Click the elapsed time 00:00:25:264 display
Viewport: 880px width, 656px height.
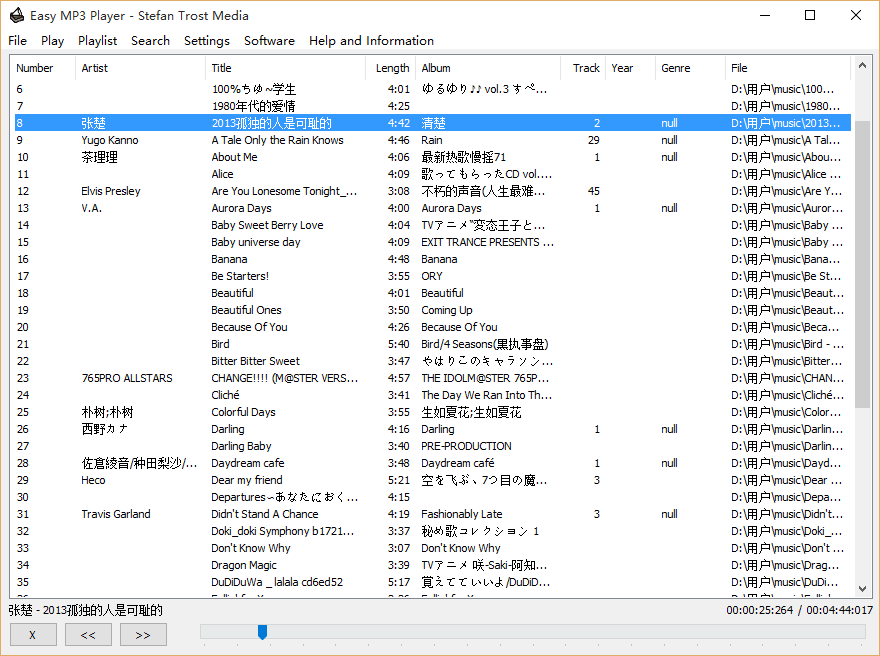pyautogui.click(x=759, y=610)
